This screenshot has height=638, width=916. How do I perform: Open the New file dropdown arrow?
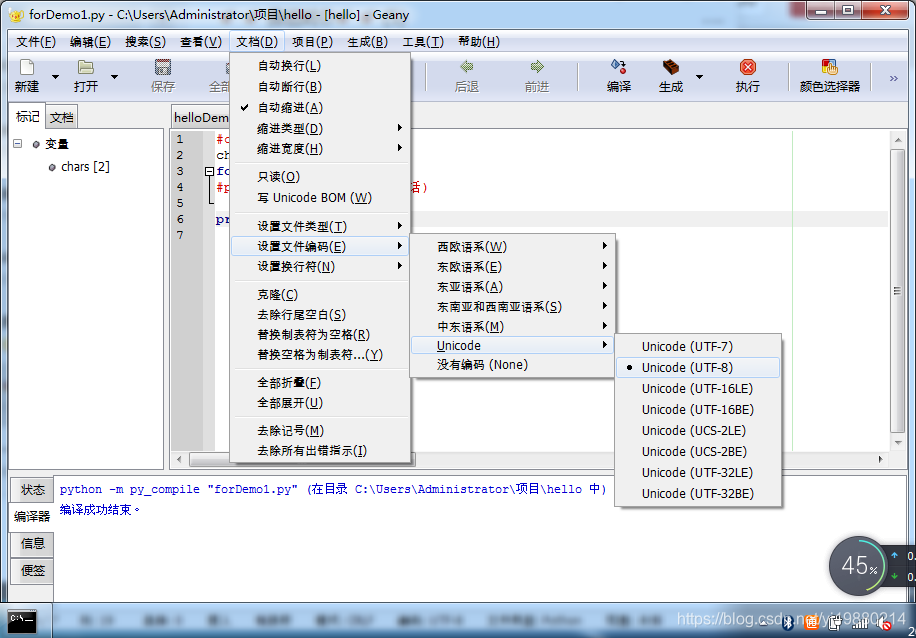(x=55, y=77)
